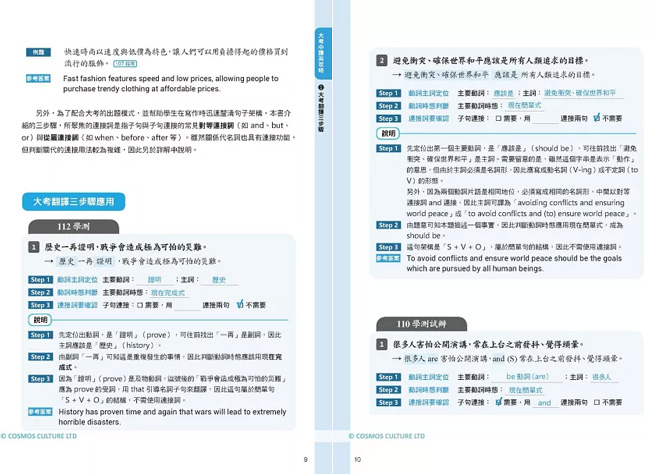Click sentence 'History has proven time and again'
The height and width of the screenshot is (474, 650).
click(172, 417)
